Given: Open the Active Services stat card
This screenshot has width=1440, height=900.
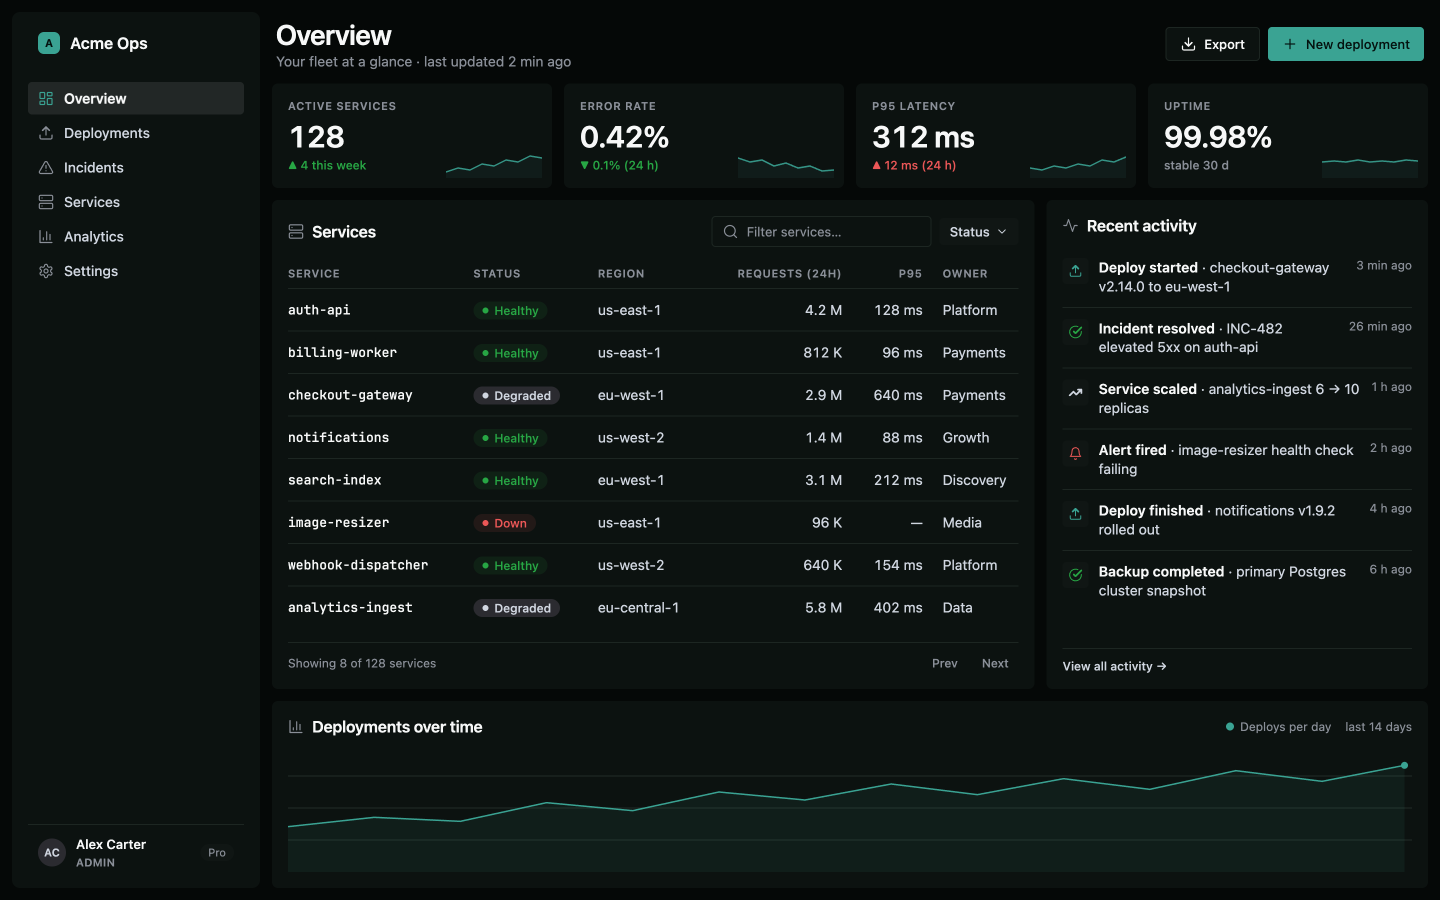Looking at the screenshot, I should pyautogui.click(x=412, y=136).
